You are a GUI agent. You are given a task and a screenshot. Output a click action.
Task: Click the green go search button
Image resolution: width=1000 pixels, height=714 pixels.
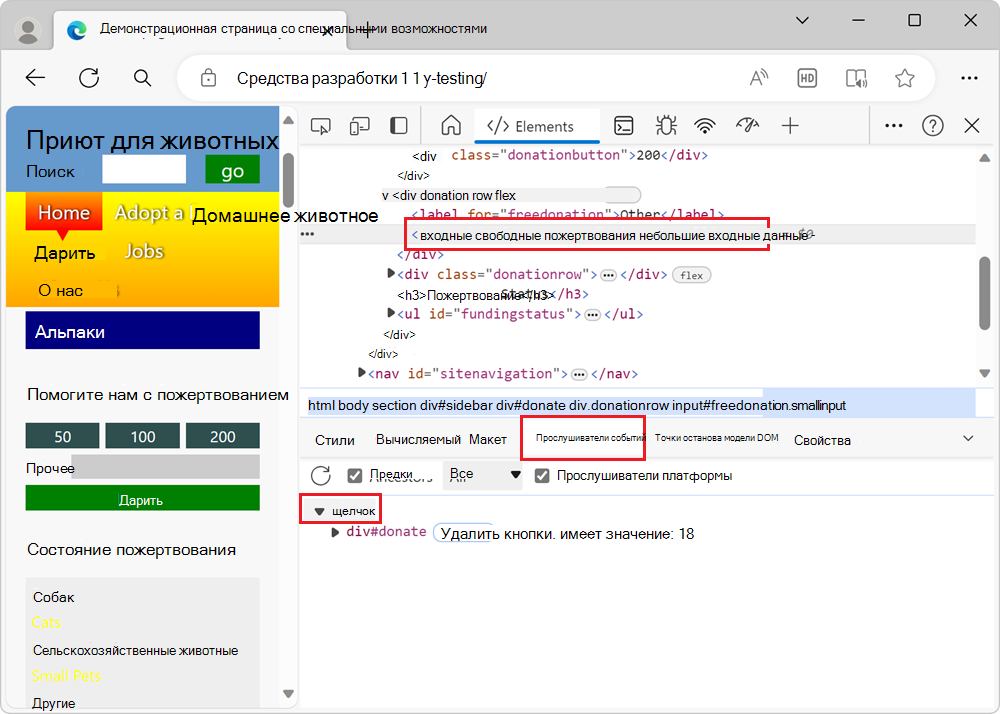coord(231,171)
